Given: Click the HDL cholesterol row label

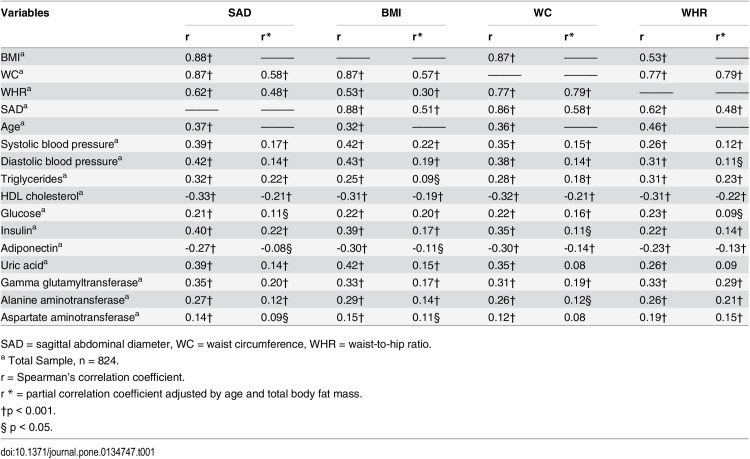Looking at the screenshot, I should [42, 196].
